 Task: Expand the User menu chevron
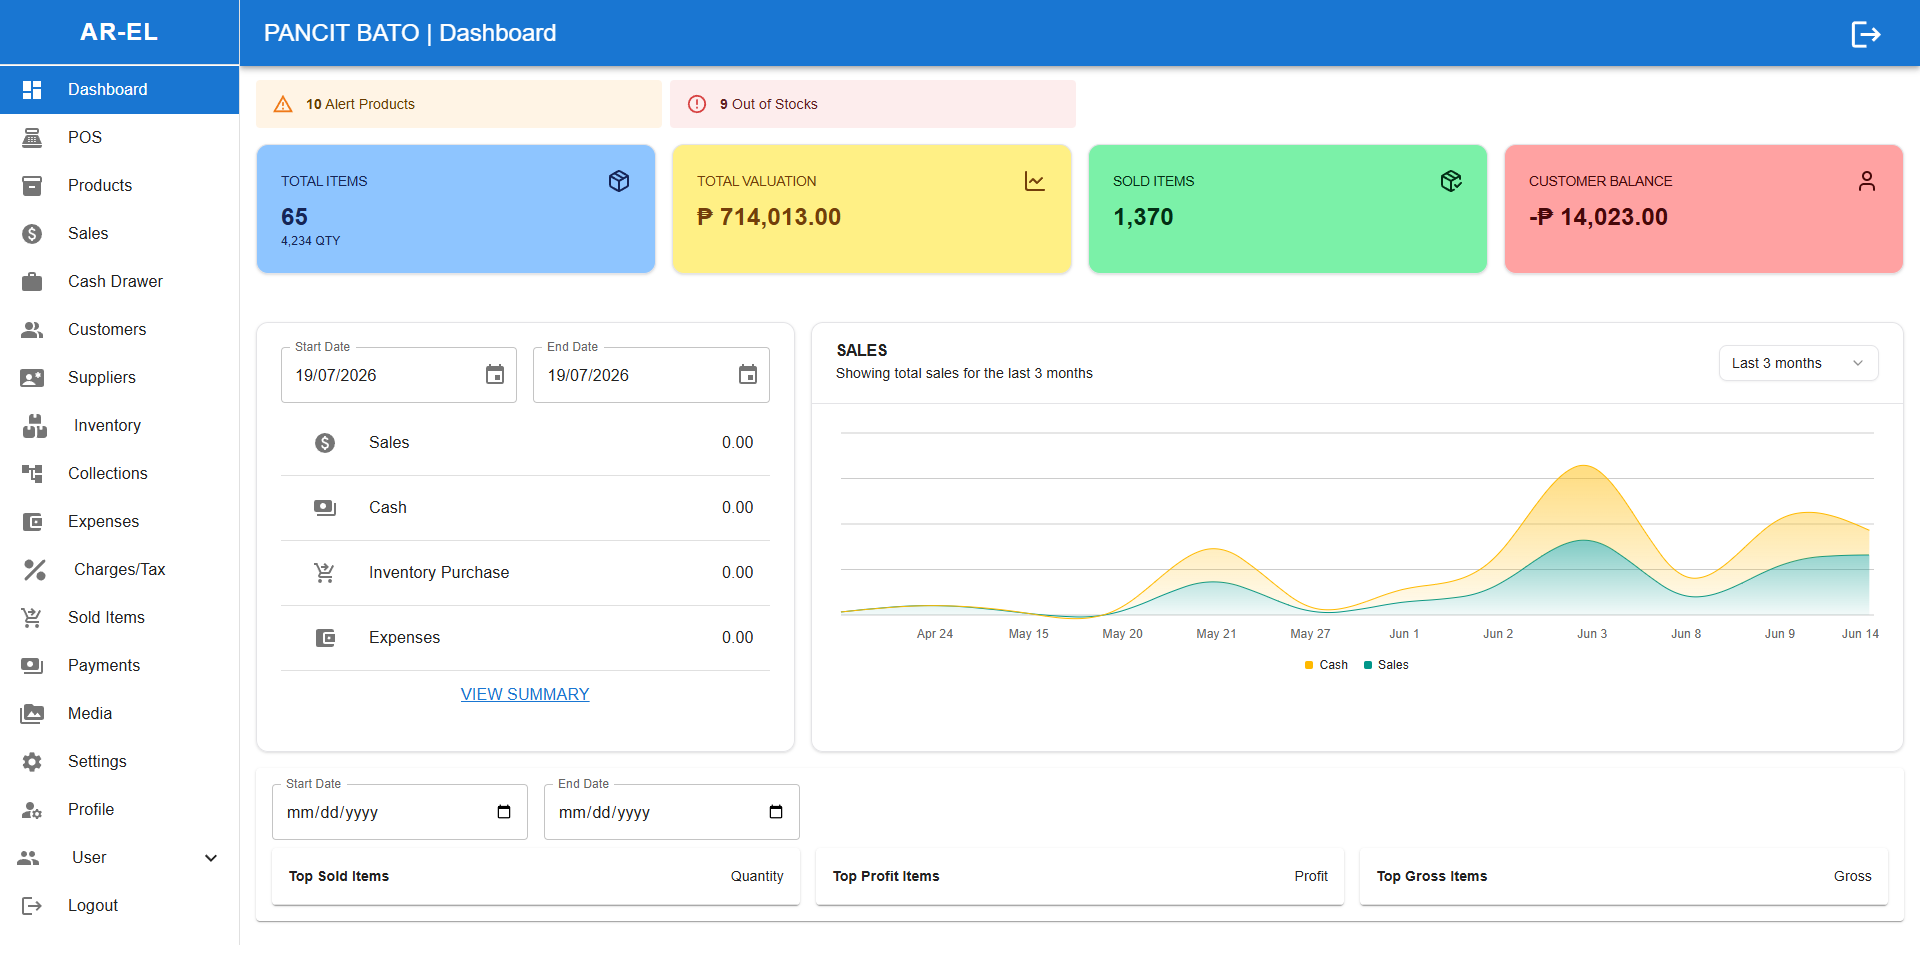(211, 858)
